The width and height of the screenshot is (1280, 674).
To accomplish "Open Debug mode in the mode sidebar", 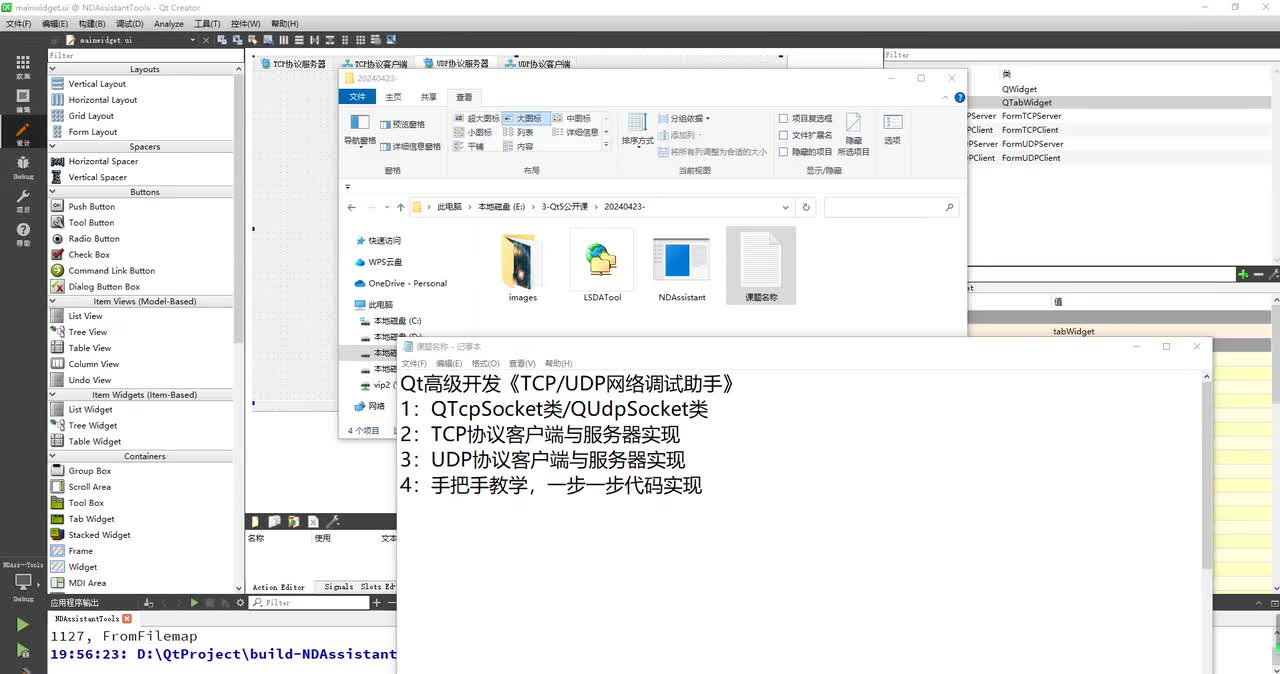I will coord(22,166).
